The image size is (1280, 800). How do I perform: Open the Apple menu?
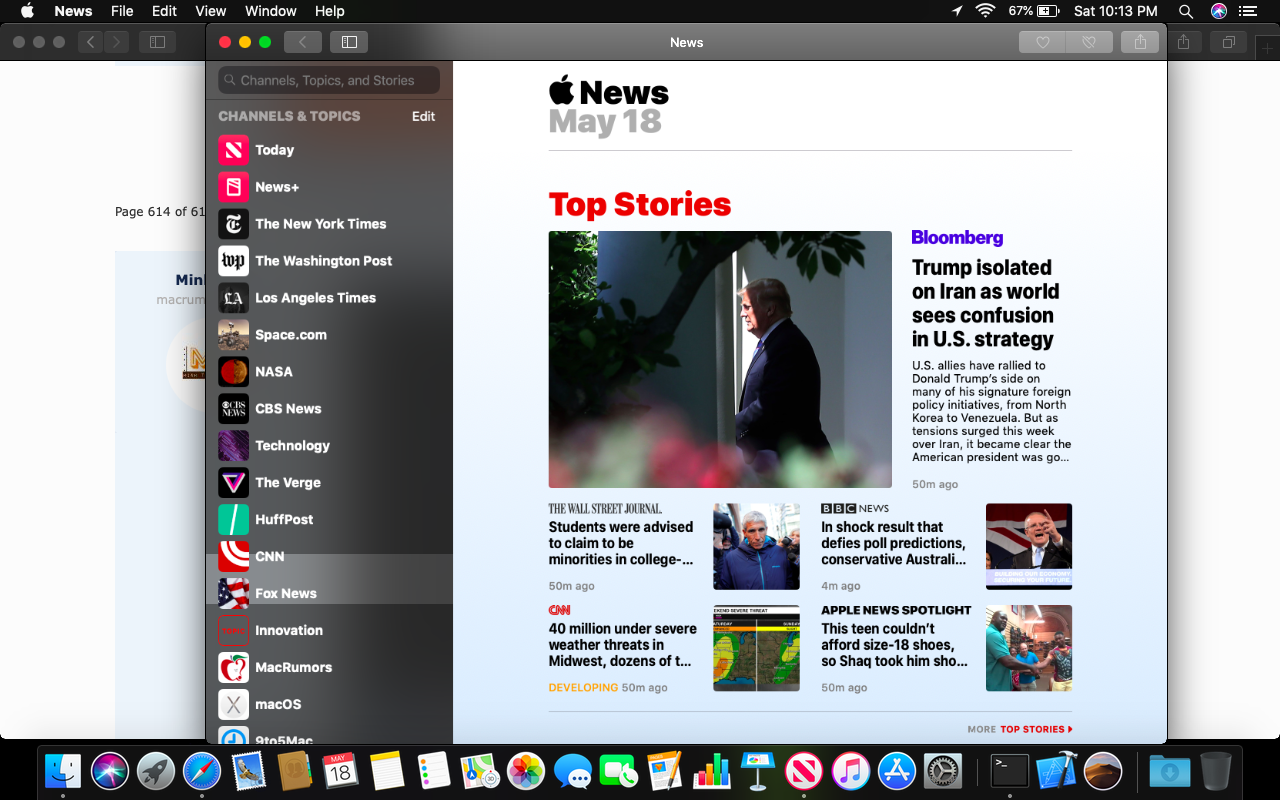click(27, 11)
